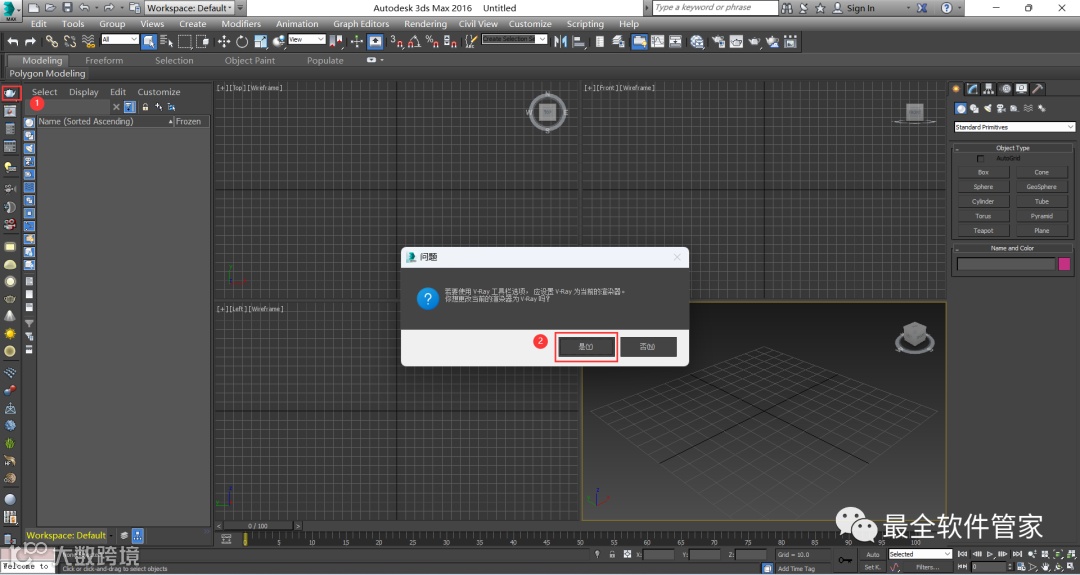Open the Display command panel tab
1080x575 pixels.
pyautogui.click(x=1021, y=89)
